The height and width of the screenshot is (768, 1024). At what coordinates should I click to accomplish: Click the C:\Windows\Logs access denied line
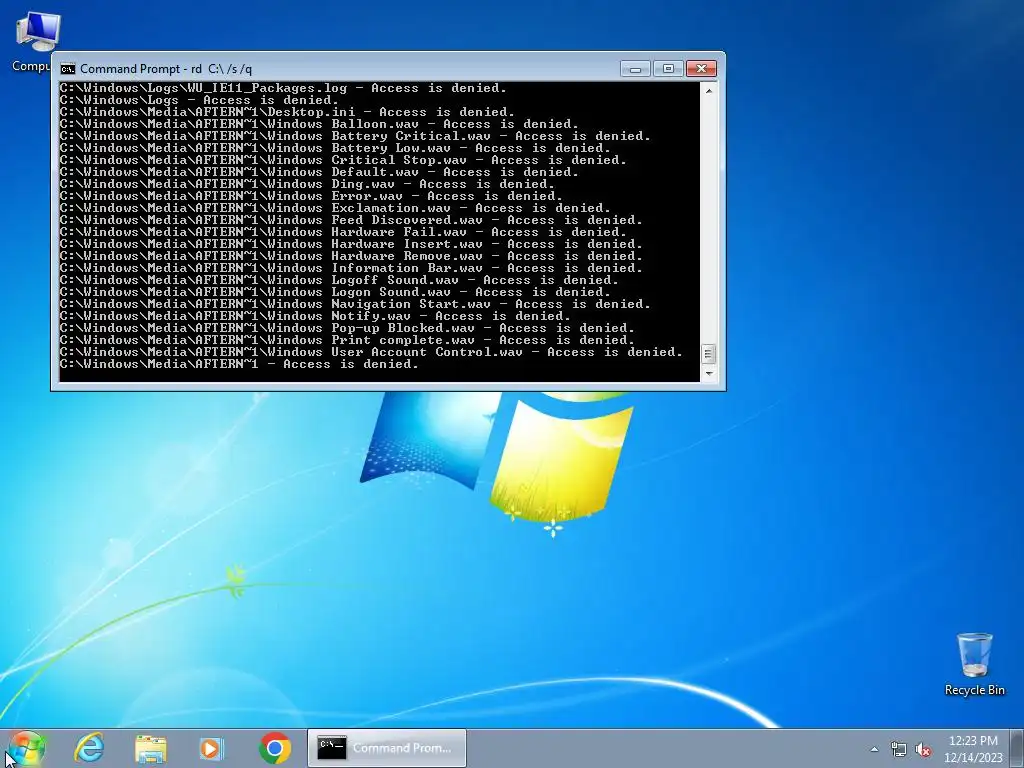point(199,100)
